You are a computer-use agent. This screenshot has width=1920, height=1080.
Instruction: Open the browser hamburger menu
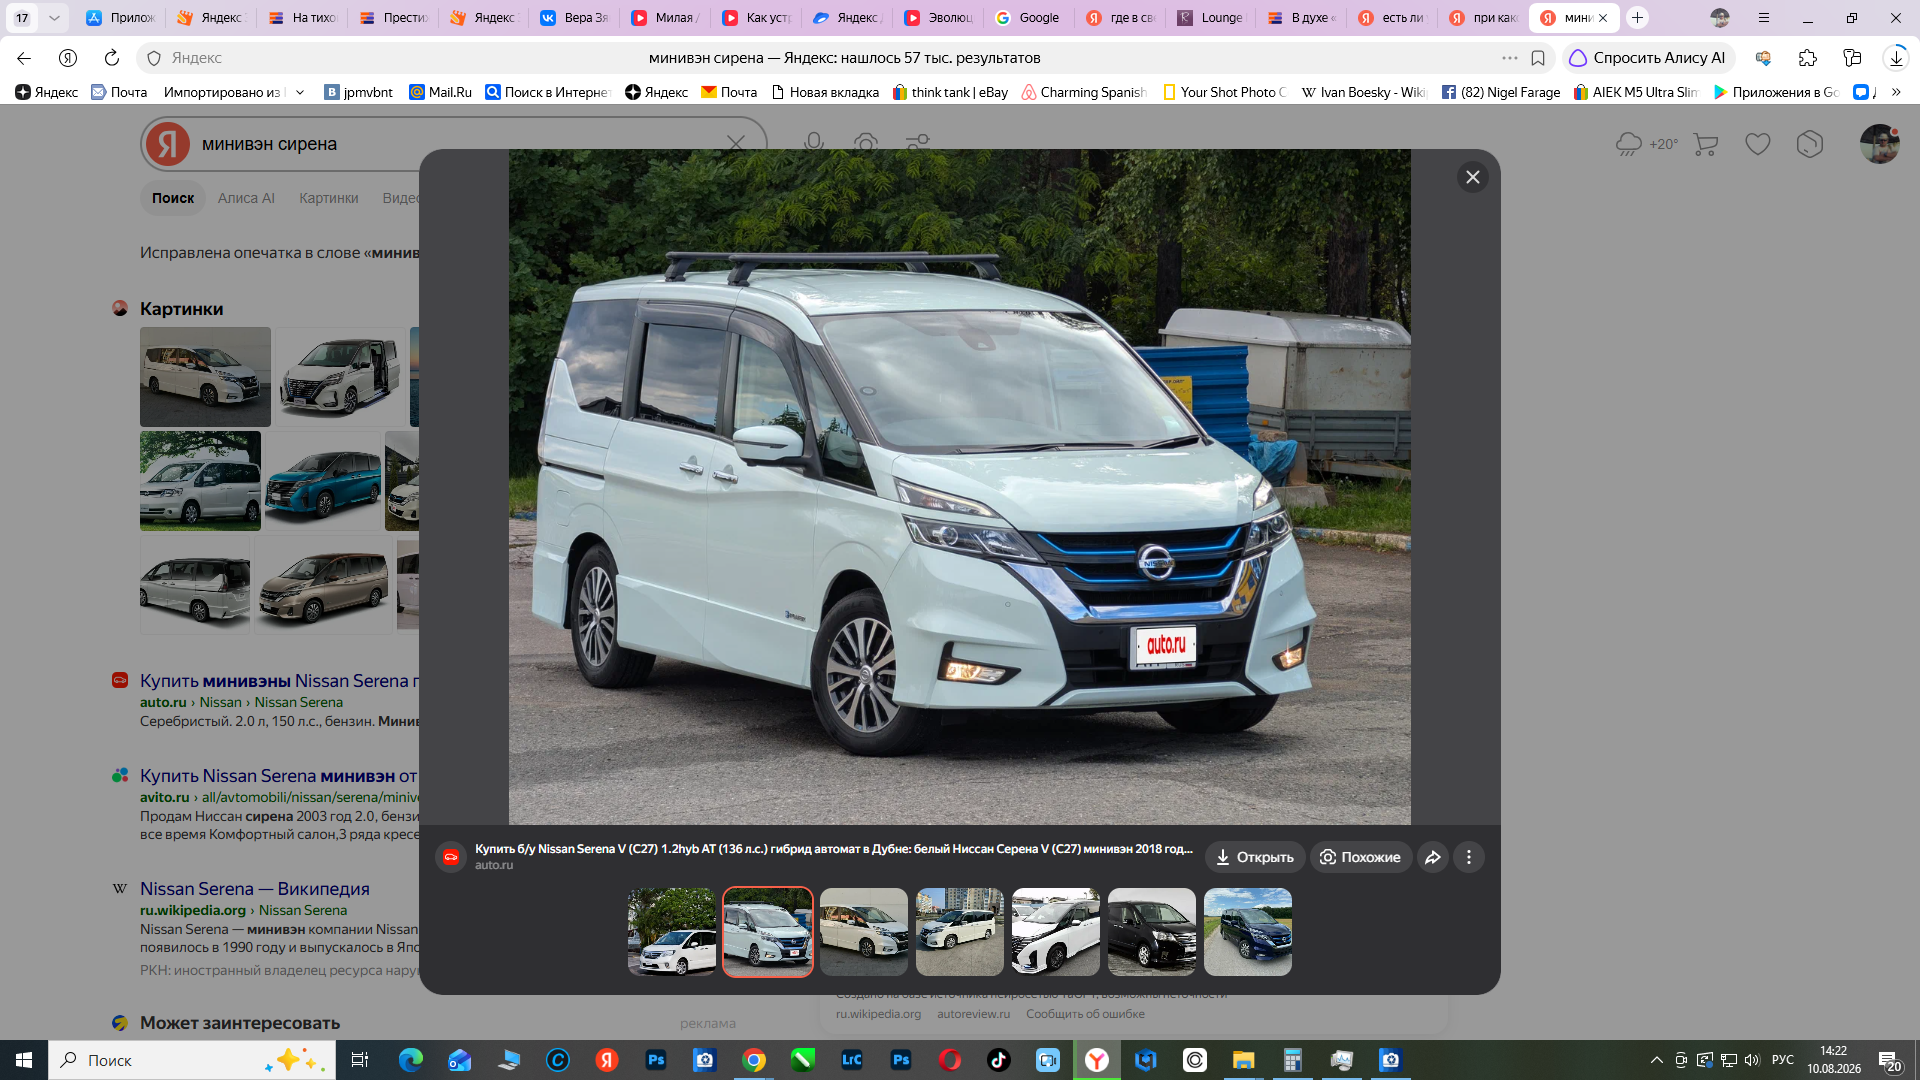[x=1763, y=18]
